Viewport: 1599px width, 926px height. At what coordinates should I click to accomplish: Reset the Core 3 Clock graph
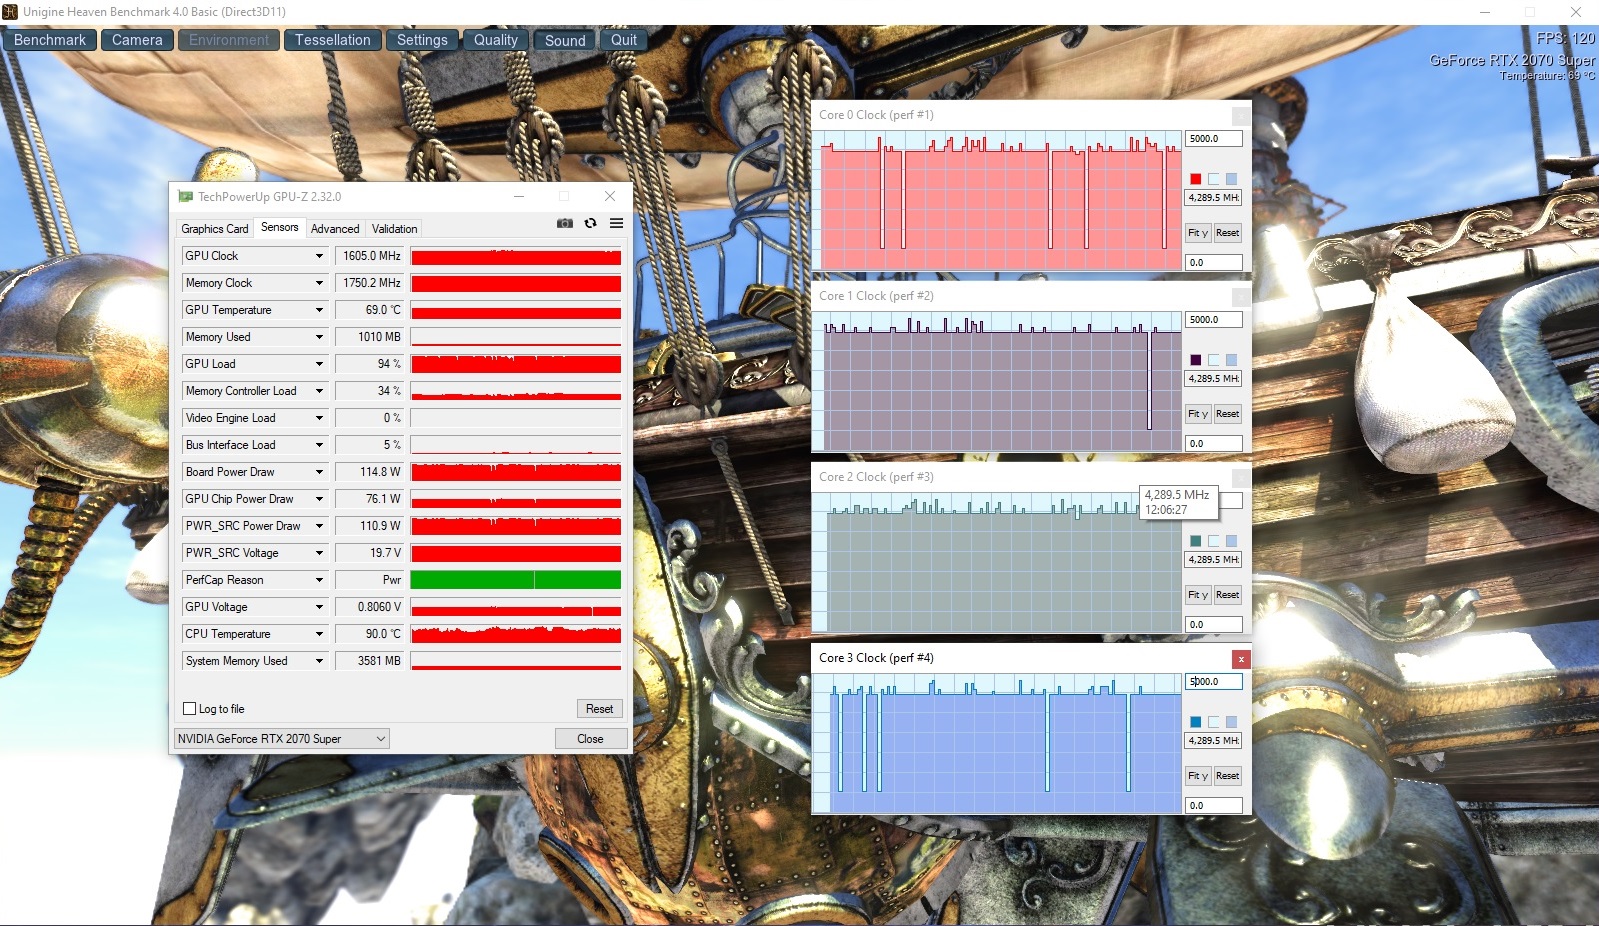click(1228, 776)
